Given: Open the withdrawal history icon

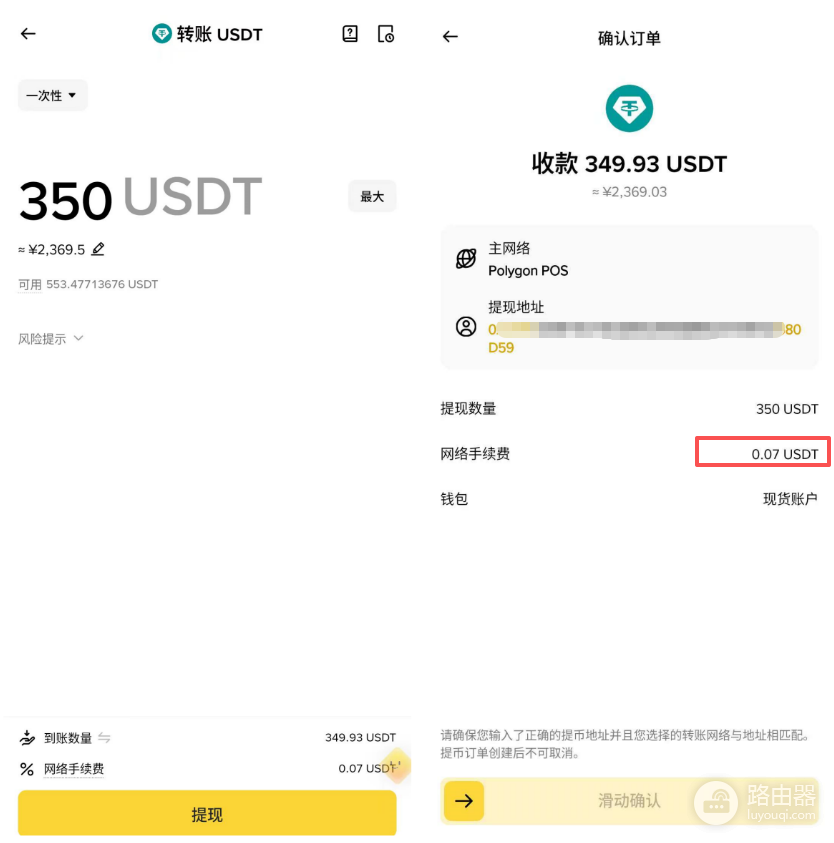Looking at the screenshot, I should (x=386, y=34).
